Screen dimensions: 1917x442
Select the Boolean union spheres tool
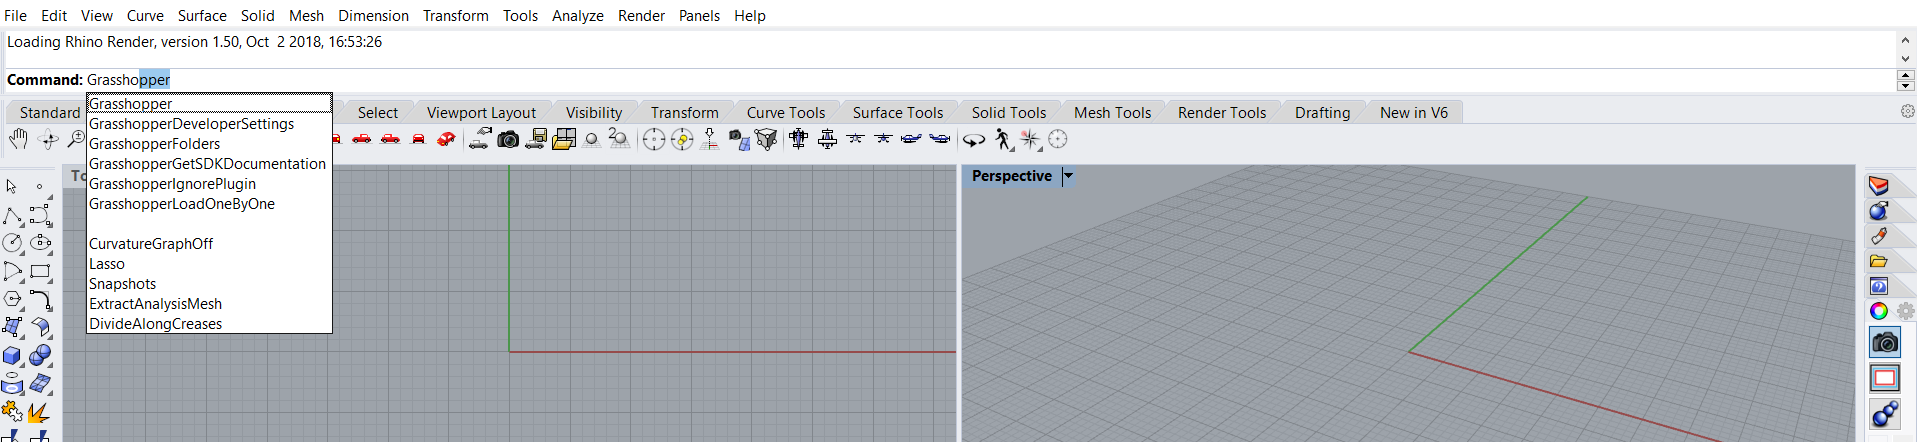click(x=40, y=356)
